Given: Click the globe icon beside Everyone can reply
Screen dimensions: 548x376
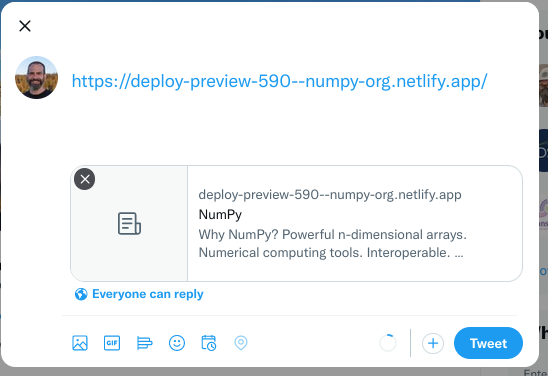Looking at the screenshot, I should [x=81, y=294].
